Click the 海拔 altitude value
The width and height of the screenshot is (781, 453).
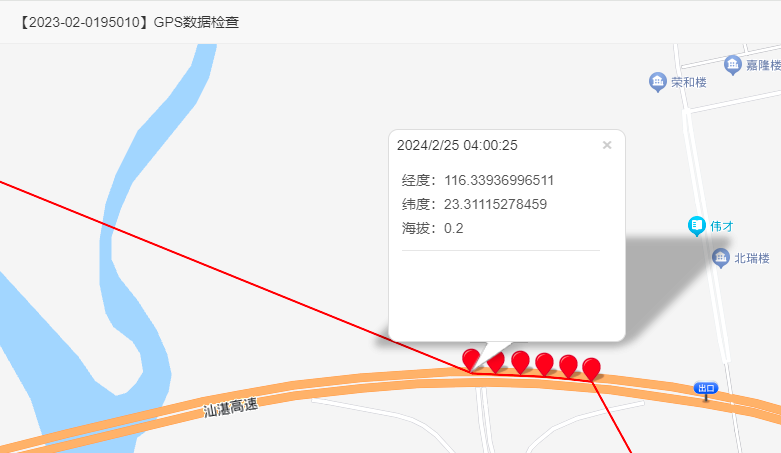tap(453, 229)
